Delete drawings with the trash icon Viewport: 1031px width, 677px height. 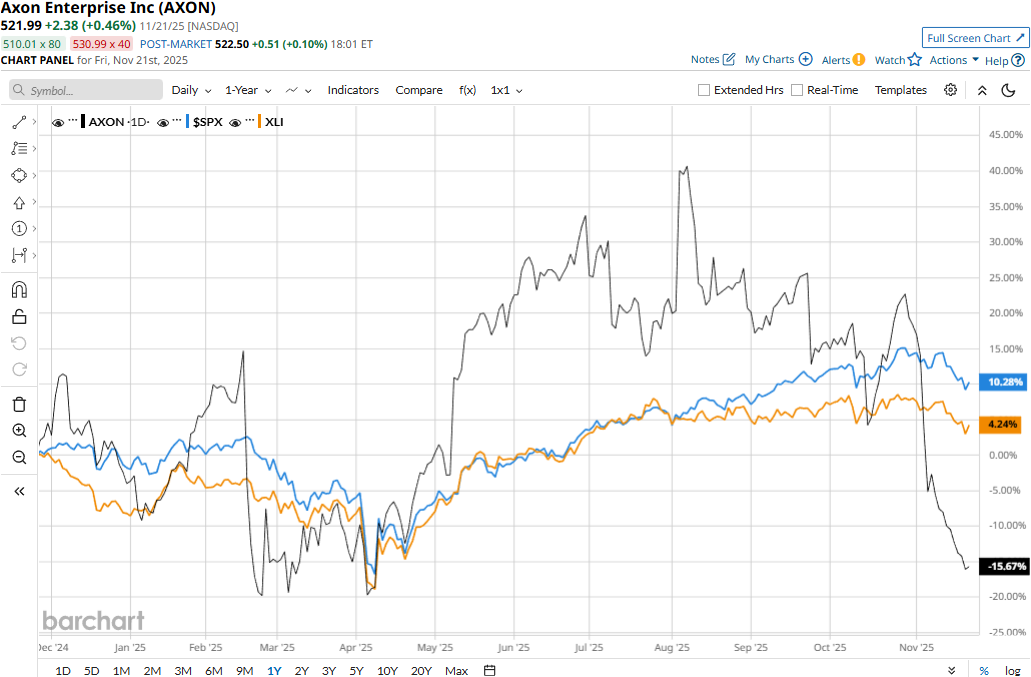[x=19, y=404]
